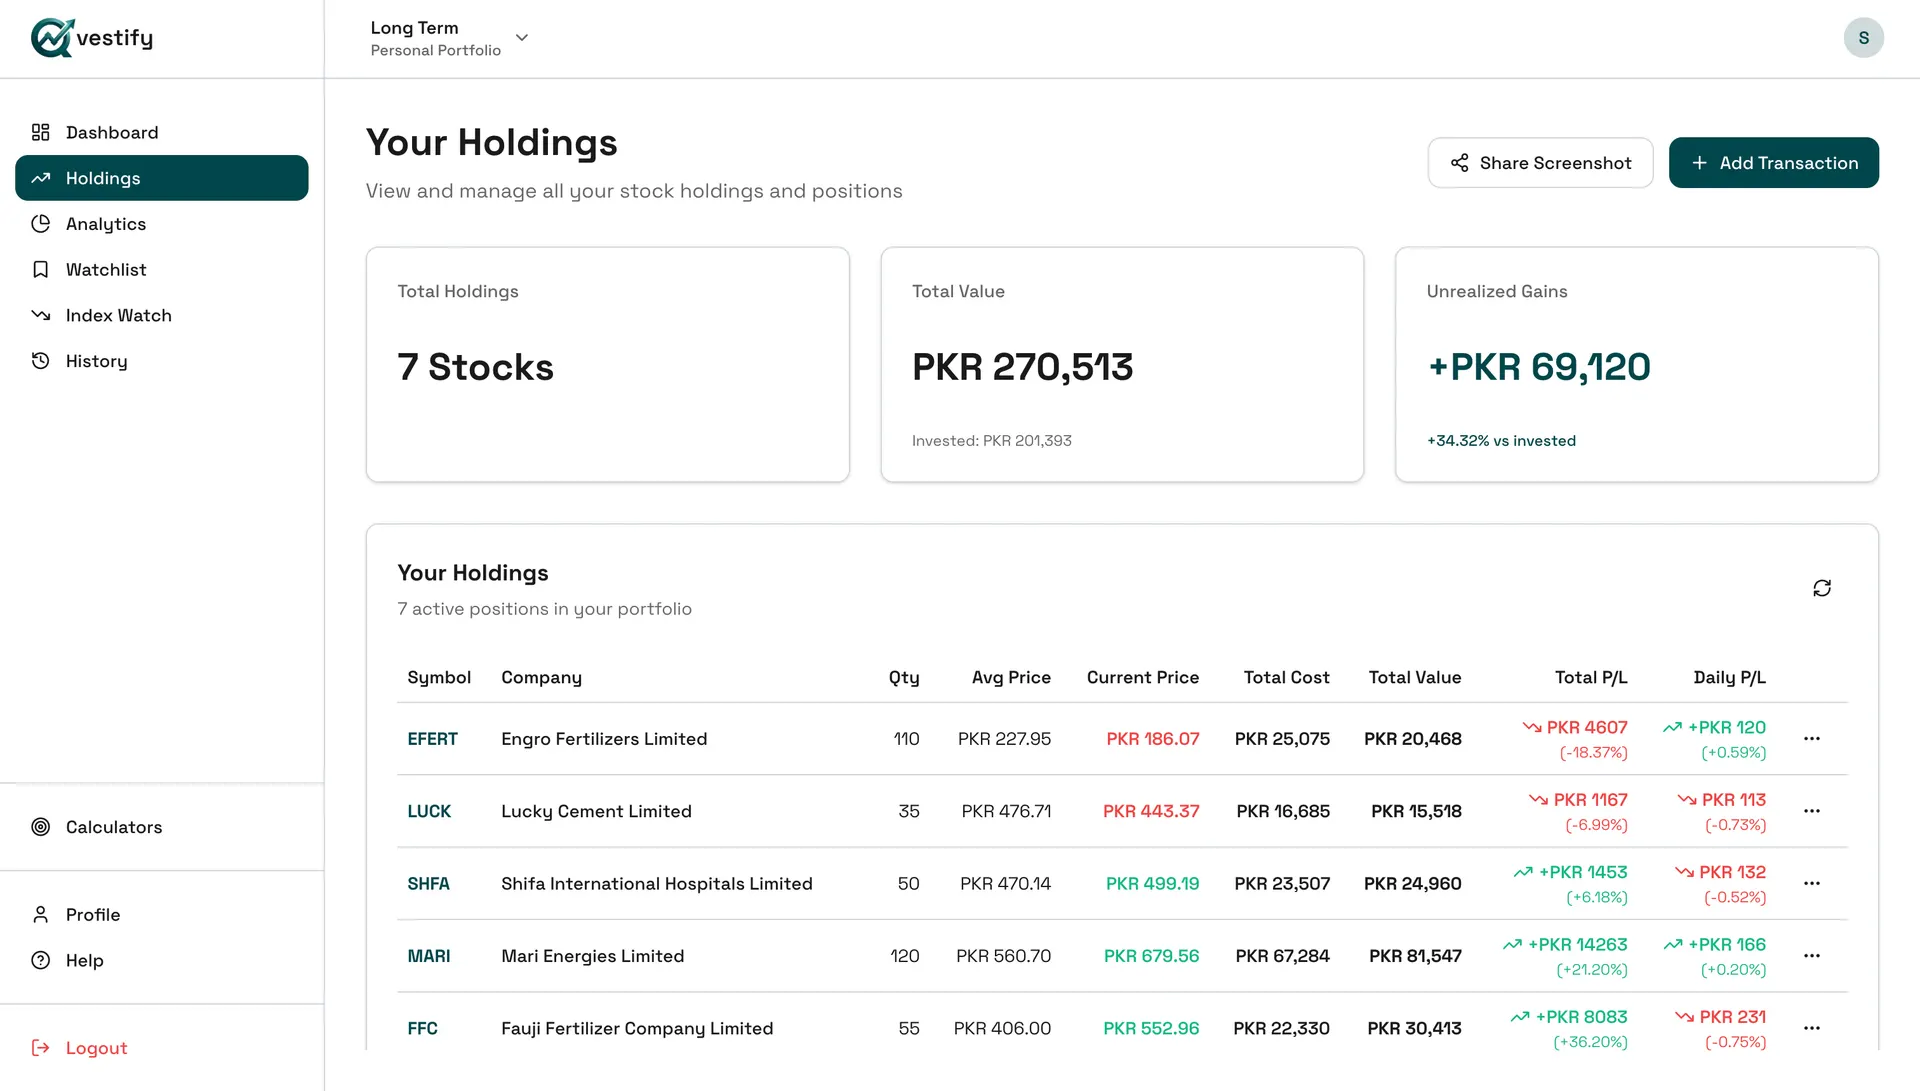Click the PKR 679.56 current price
This screenshot has height=1091, width=1920.
pos(1151,956)
